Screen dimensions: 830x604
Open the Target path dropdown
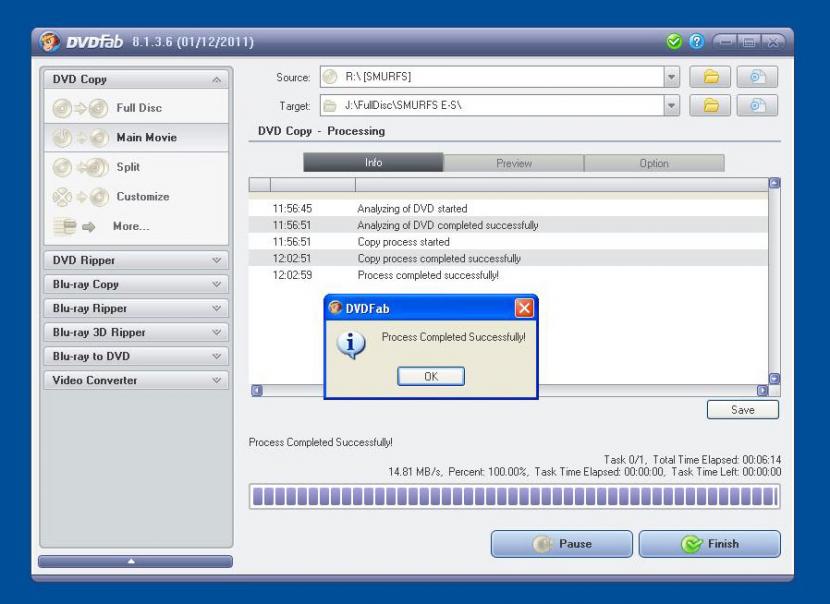pos(671,105)
